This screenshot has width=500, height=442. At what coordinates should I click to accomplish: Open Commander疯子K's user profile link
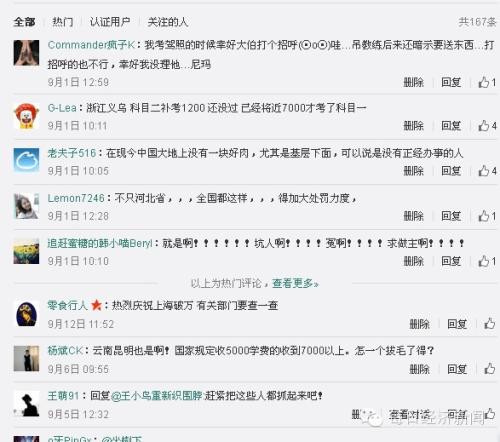tap(91, 45)
